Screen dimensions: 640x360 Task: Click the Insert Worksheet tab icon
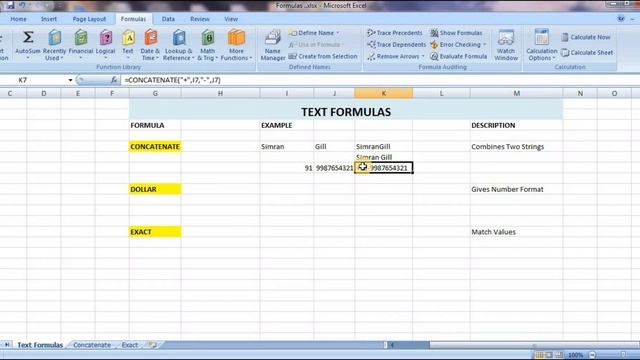click(x=153, y=345)
